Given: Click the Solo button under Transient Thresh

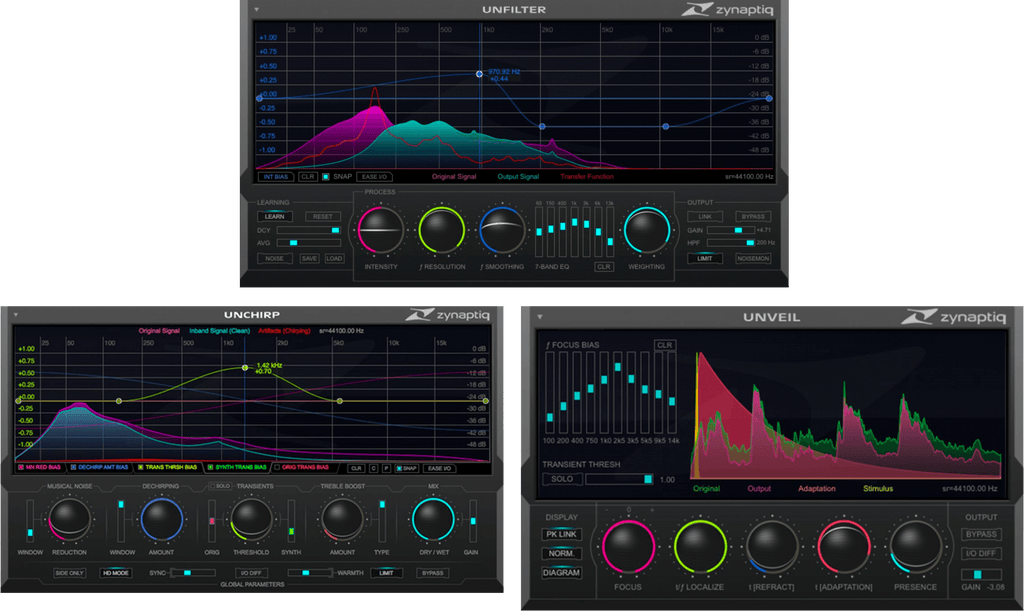Looking at the screenshot, I should click(x=562, y=479).
